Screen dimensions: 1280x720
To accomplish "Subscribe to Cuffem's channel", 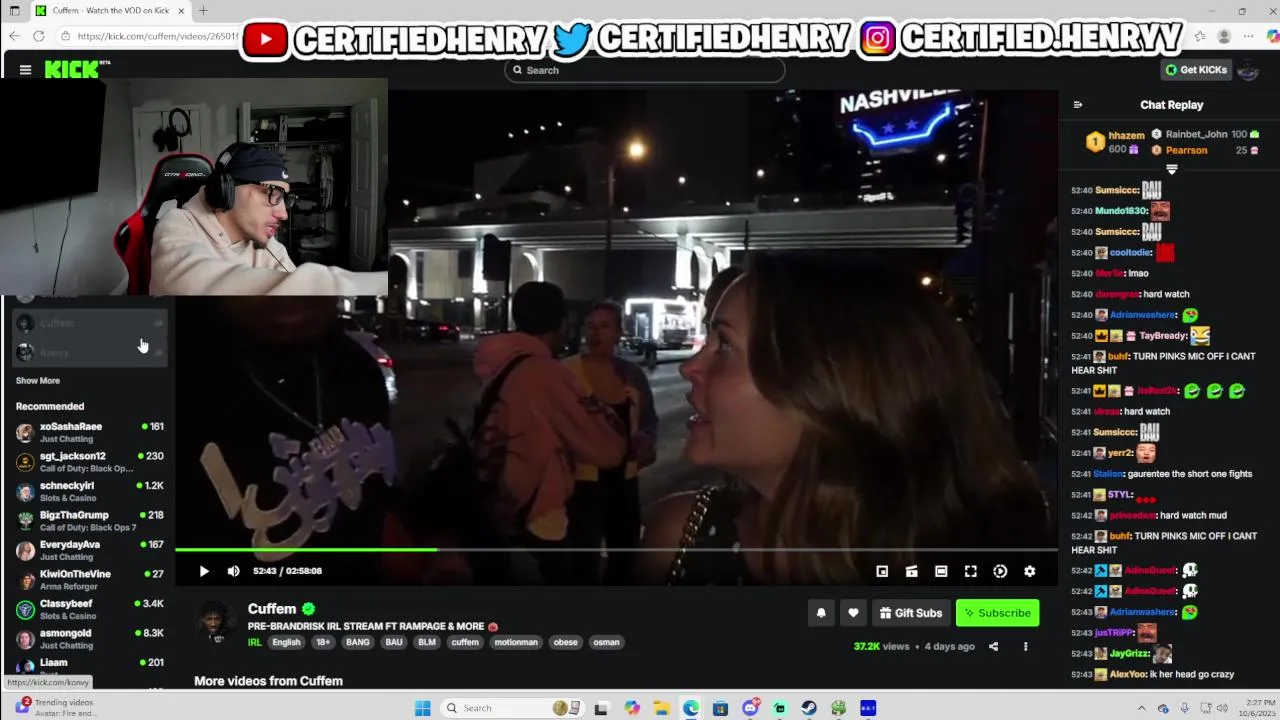I will pos(997,613).
